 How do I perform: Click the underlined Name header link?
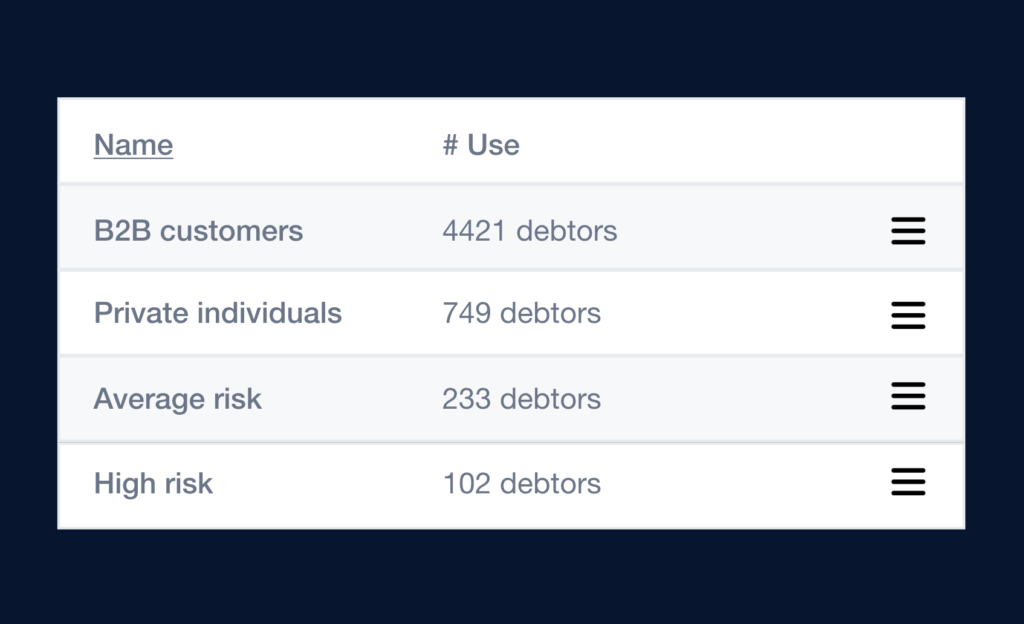(133, 145)
